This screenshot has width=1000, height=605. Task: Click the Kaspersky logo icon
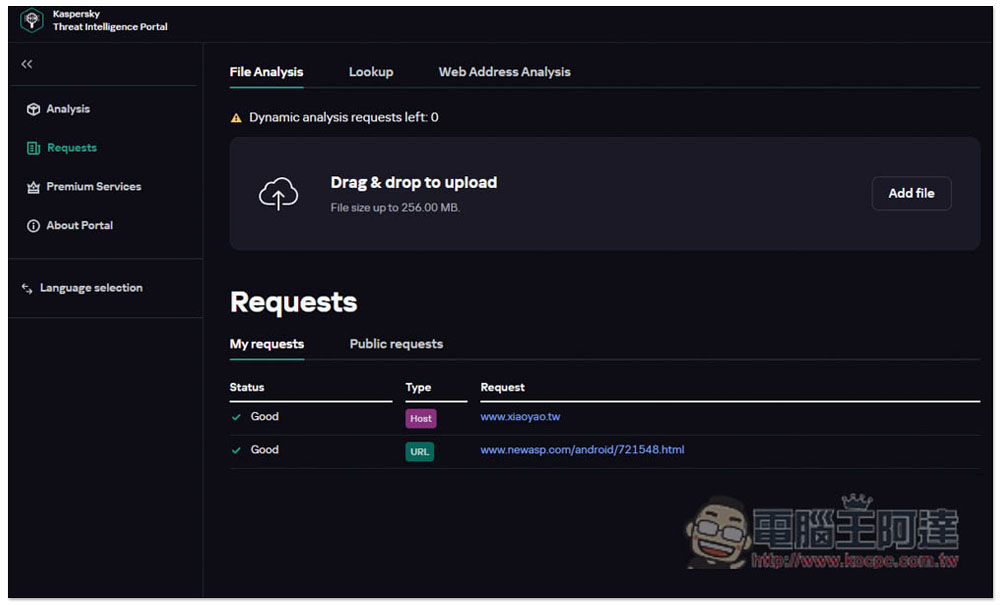pyautogui.click(x=31, y=20)
